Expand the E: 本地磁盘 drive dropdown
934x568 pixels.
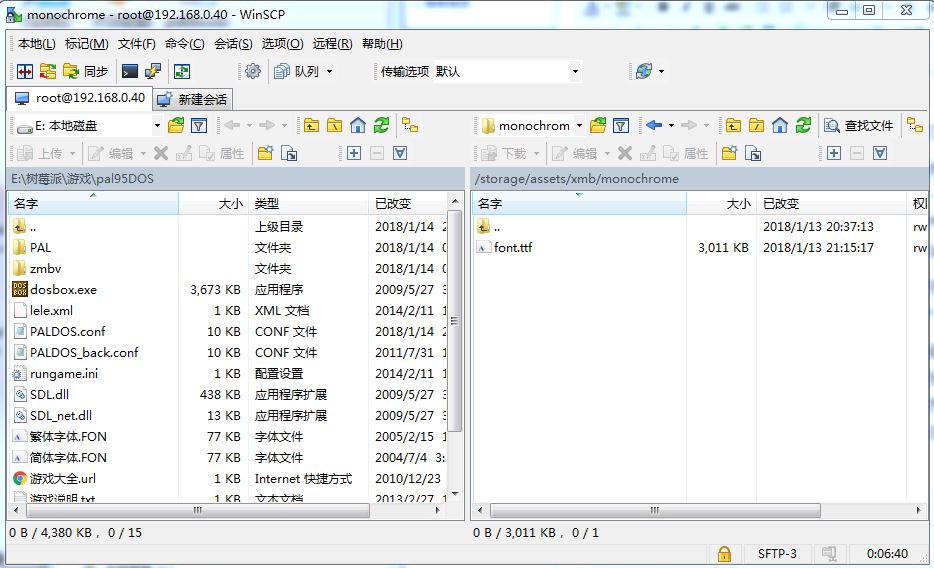(157, 126)
